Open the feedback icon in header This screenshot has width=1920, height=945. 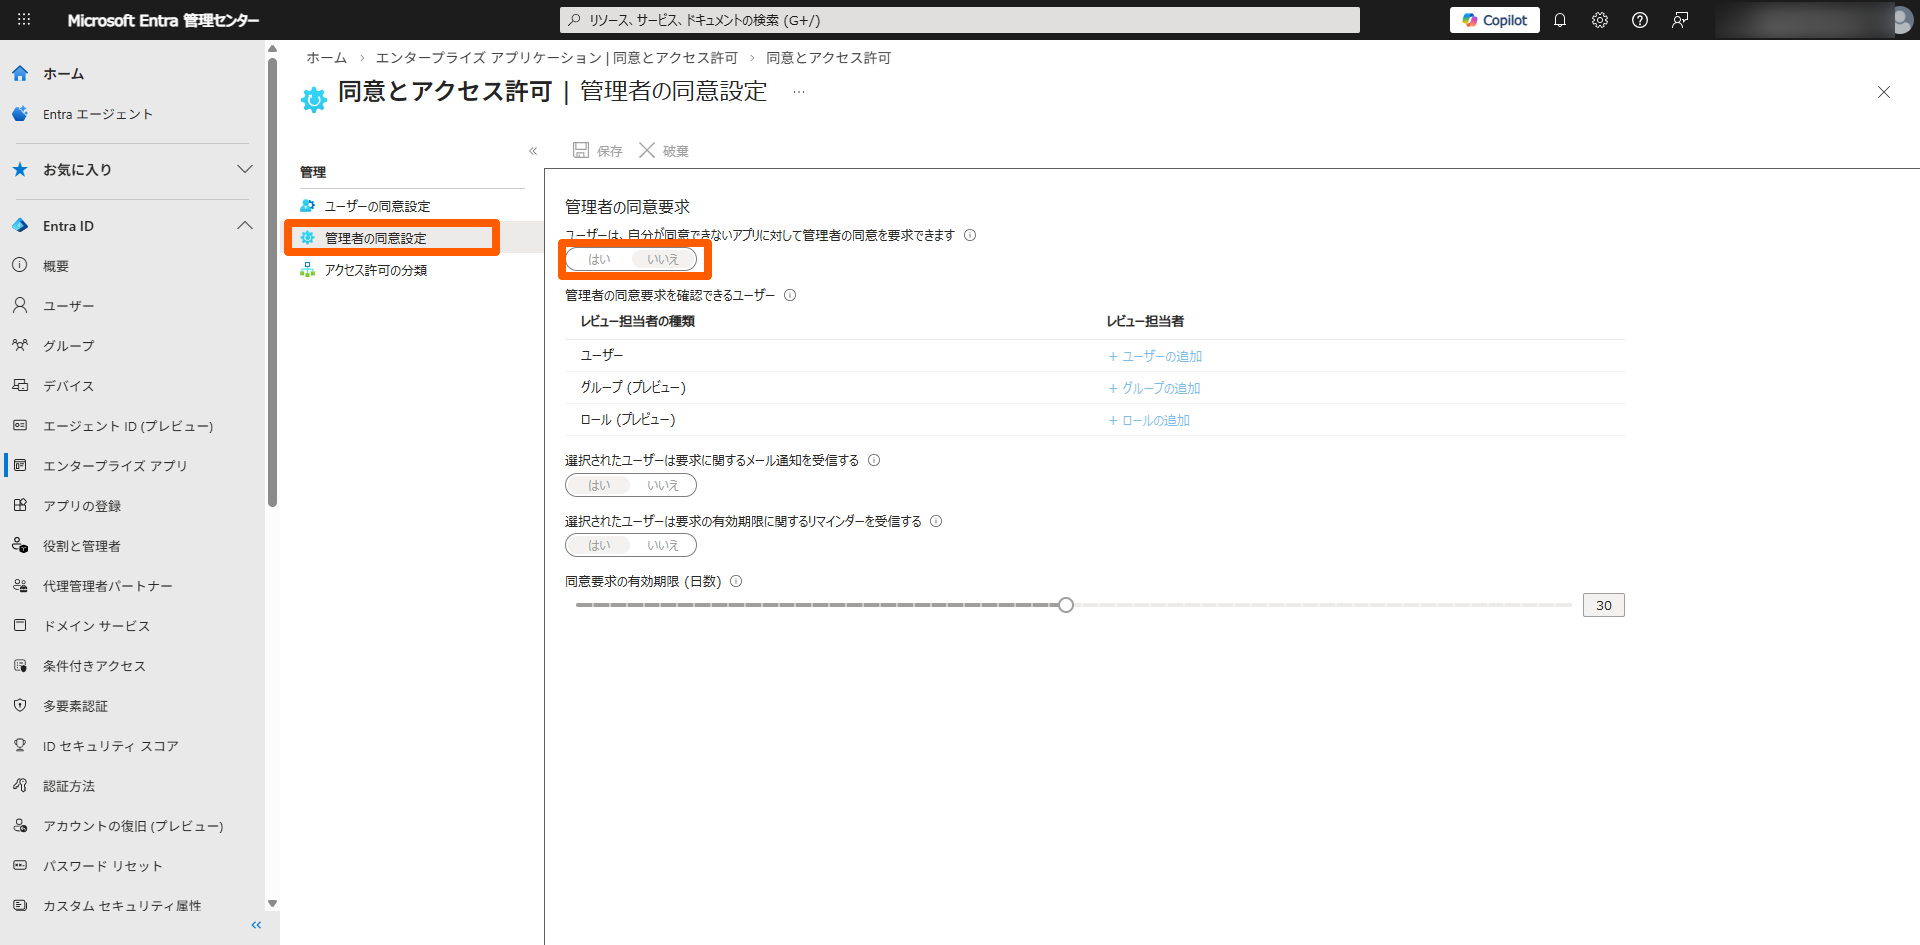click(x=1680, y=20)
